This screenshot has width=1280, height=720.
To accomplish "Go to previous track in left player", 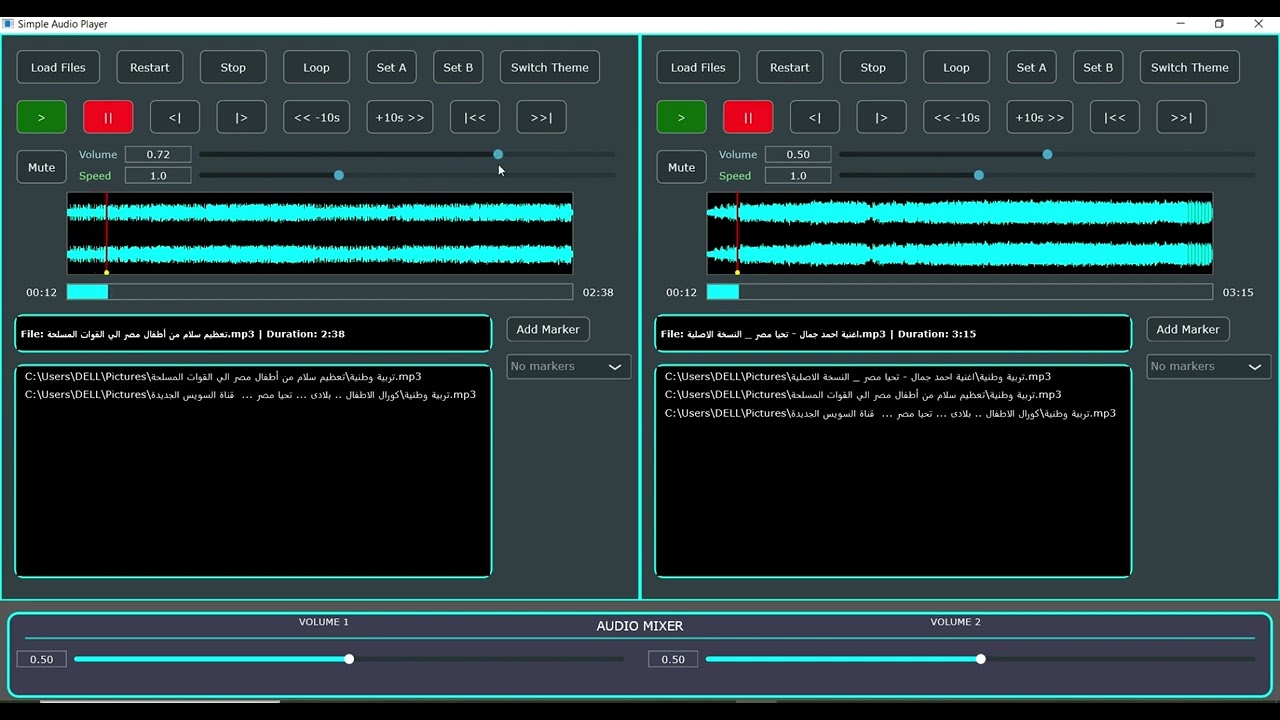I will coord(475,117).
